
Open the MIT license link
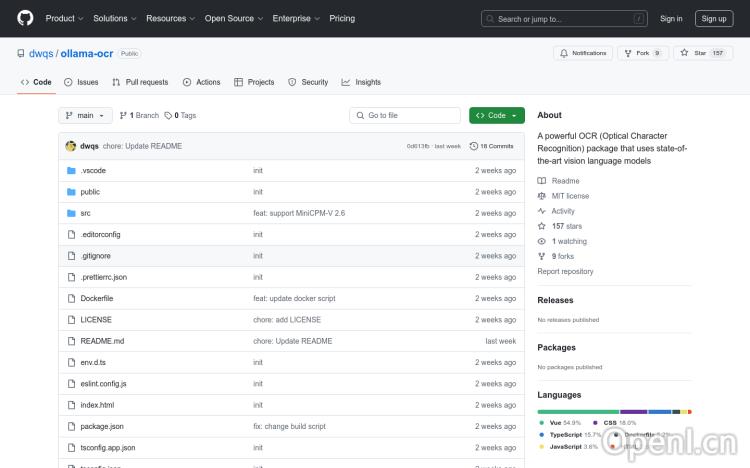tap(570, 196)
